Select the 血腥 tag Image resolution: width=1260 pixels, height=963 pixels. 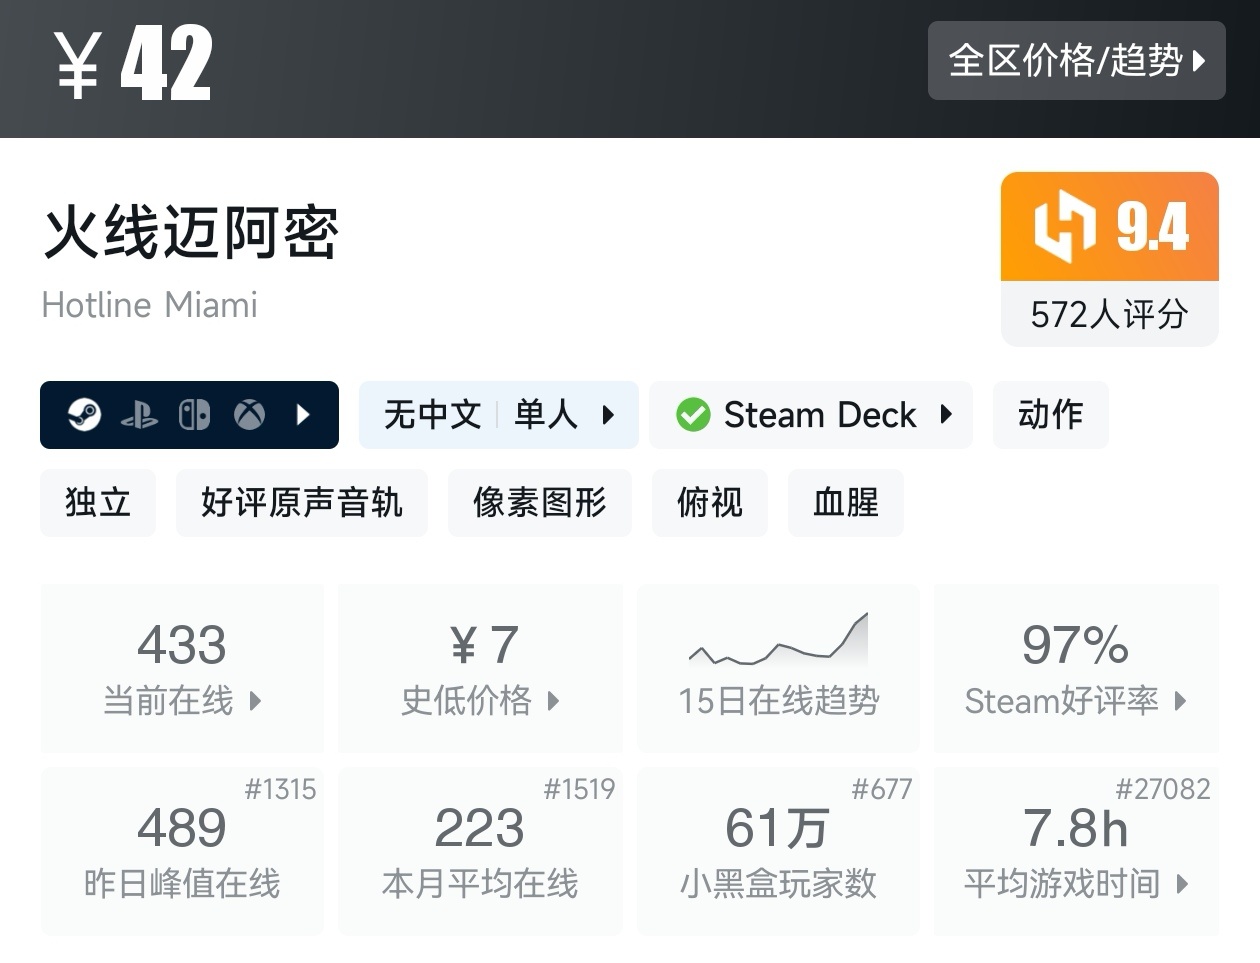click(846, 502)
